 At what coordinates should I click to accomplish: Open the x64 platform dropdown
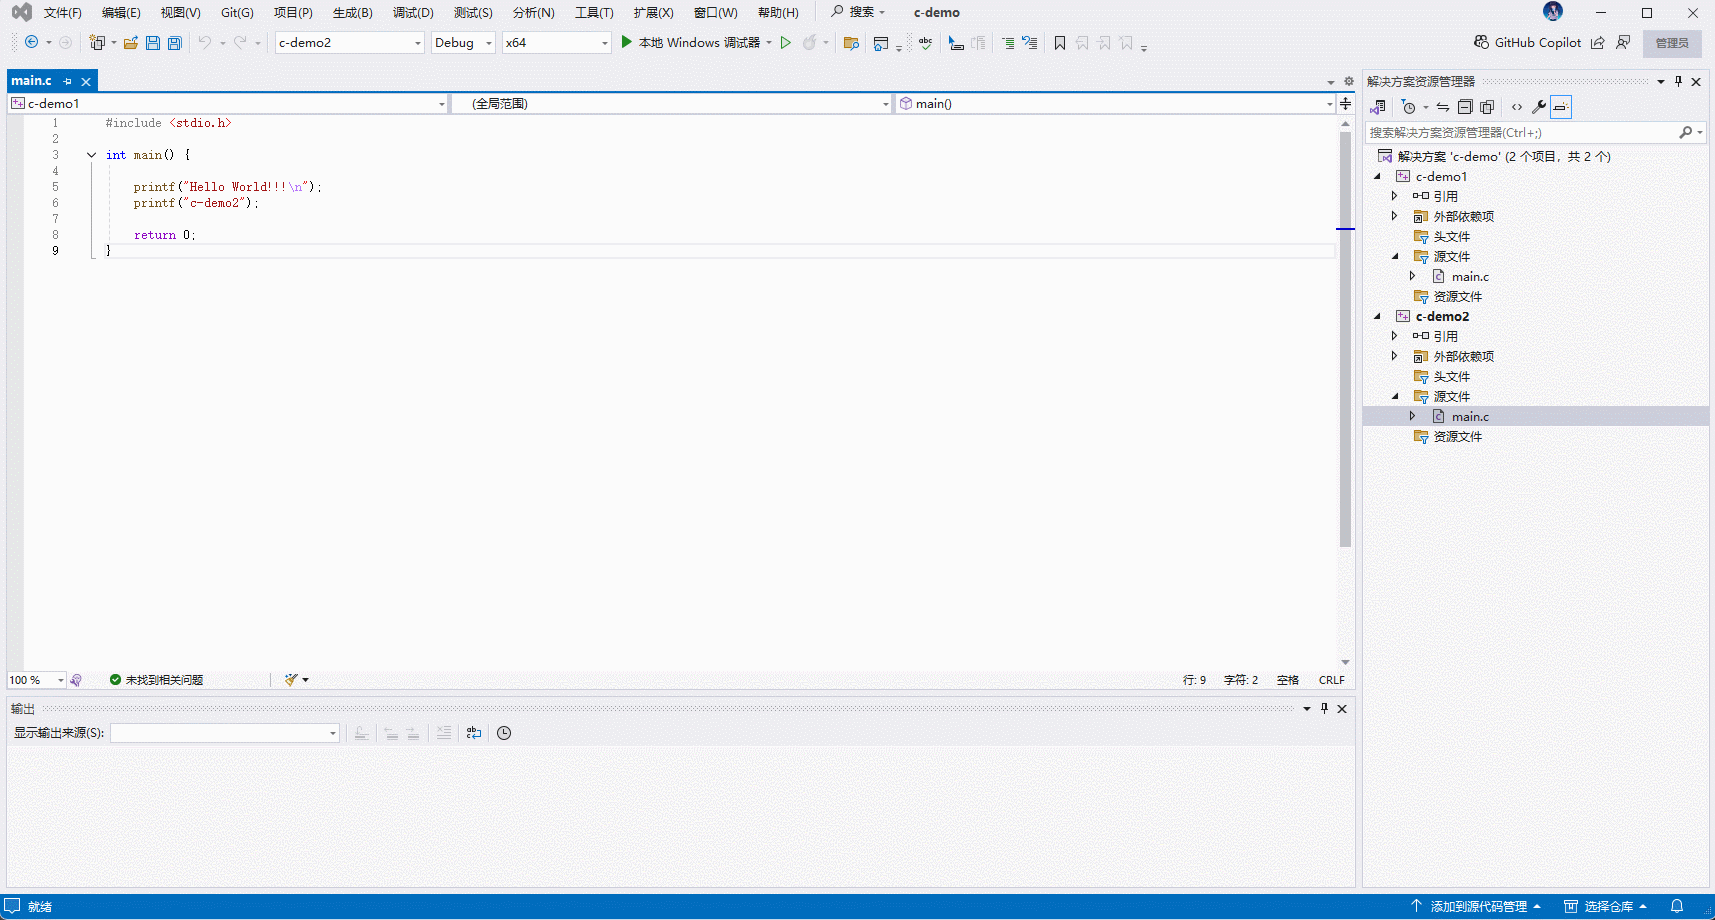pos(556,43)
